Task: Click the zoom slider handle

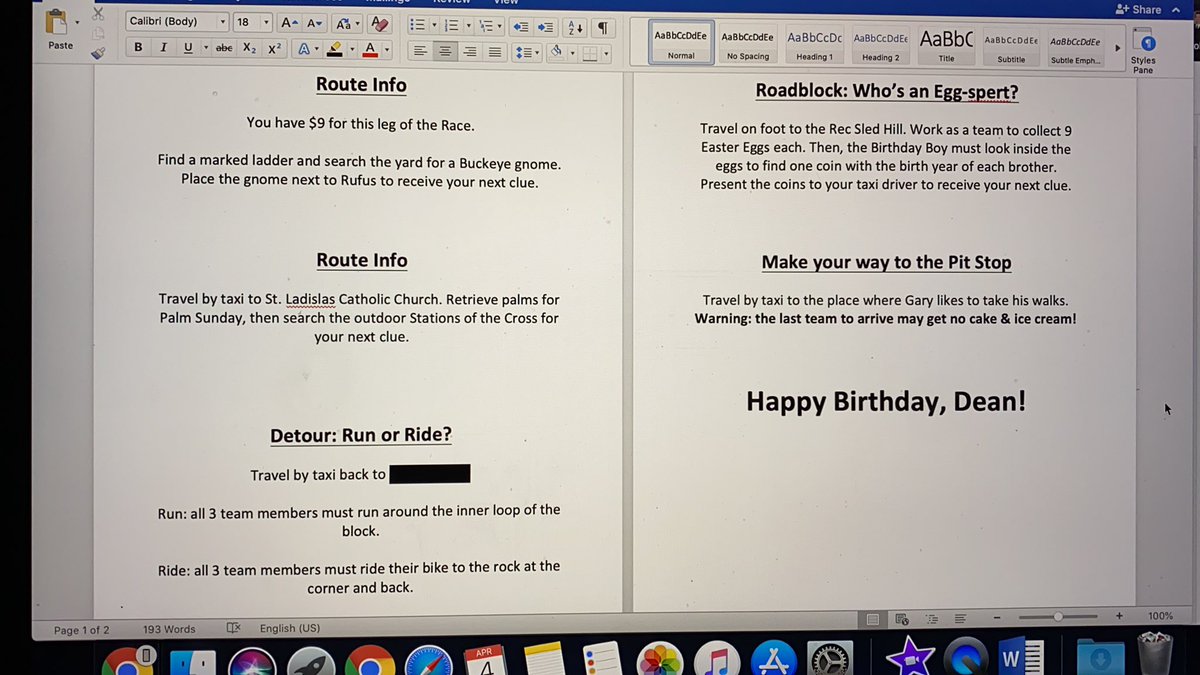Action: [x=1058, y=616]
